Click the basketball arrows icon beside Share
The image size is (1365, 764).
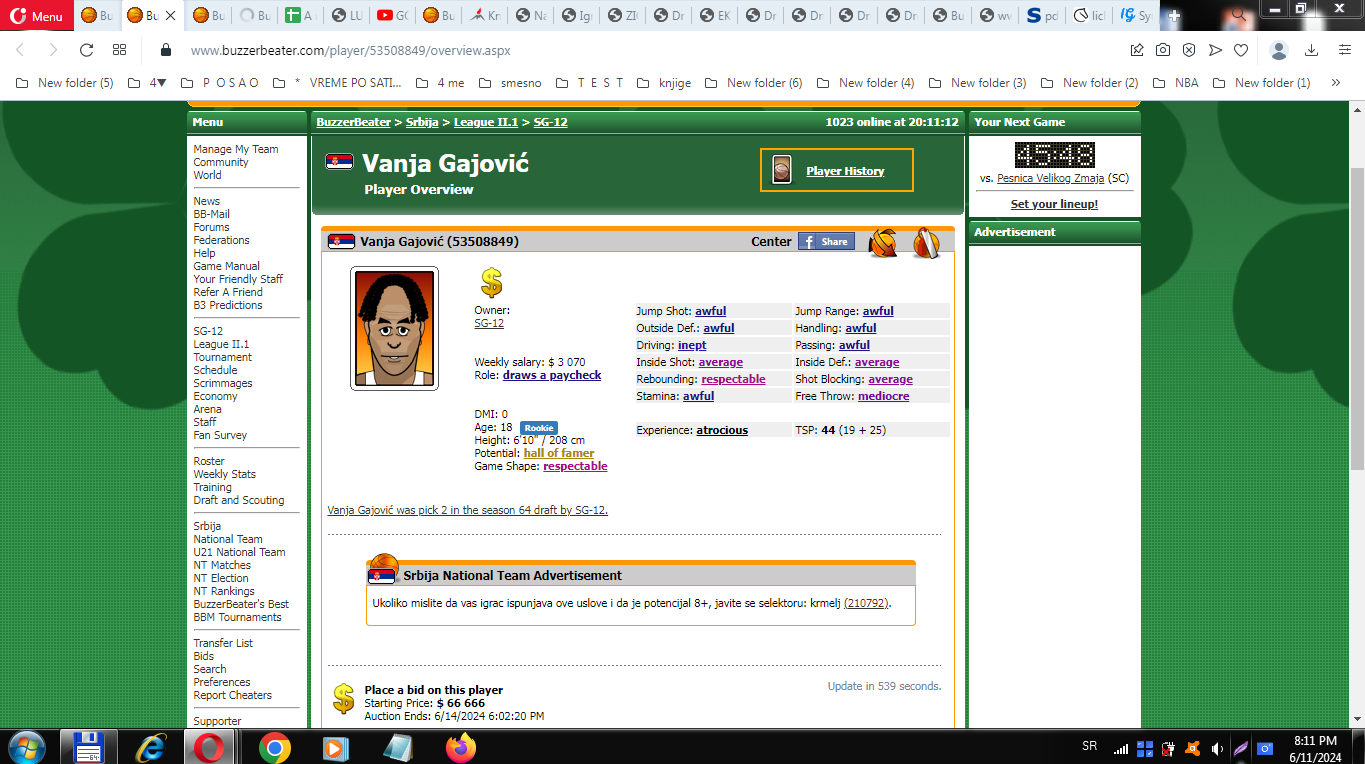883,242
